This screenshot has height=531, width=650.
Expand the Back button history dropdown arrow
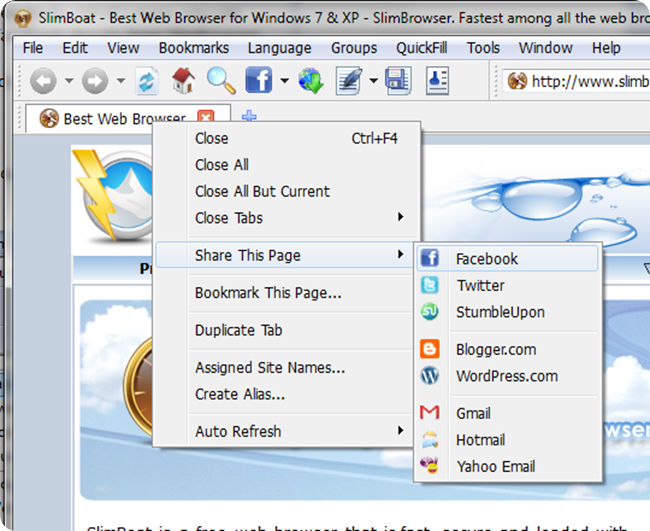[x=69, y=80]
